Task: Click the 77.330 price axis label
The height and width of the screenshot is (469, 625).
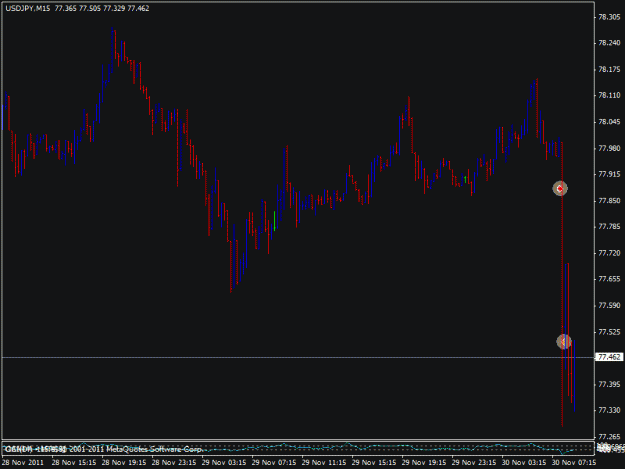Action: click(609, 410)
